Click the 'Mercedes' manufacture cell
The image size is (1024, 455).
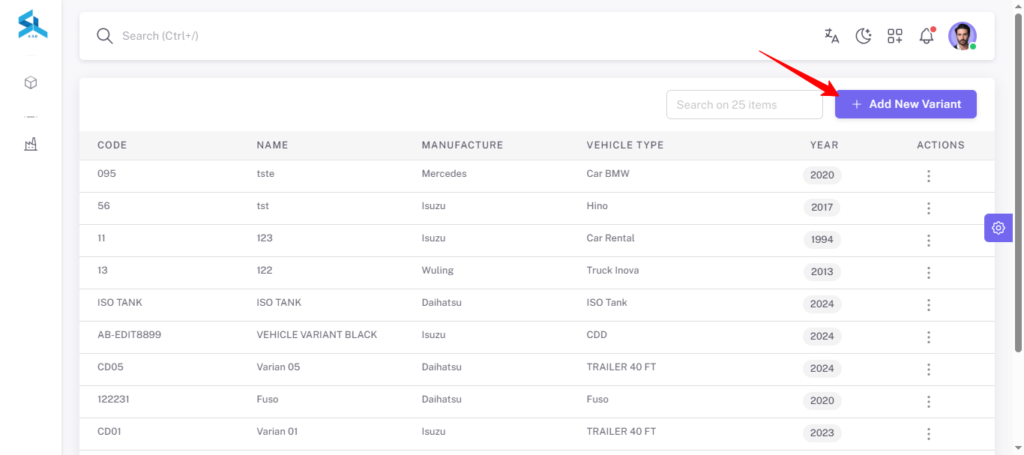444,174
